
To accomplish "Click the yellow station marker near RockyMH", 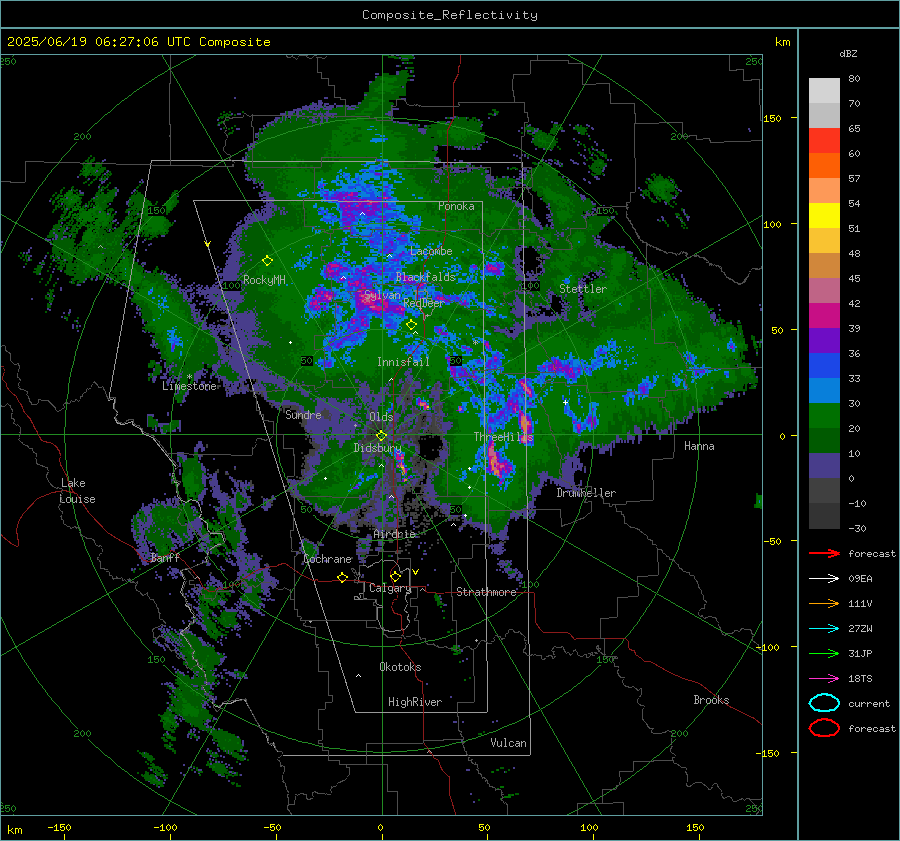I will click(x=267, y=261).
